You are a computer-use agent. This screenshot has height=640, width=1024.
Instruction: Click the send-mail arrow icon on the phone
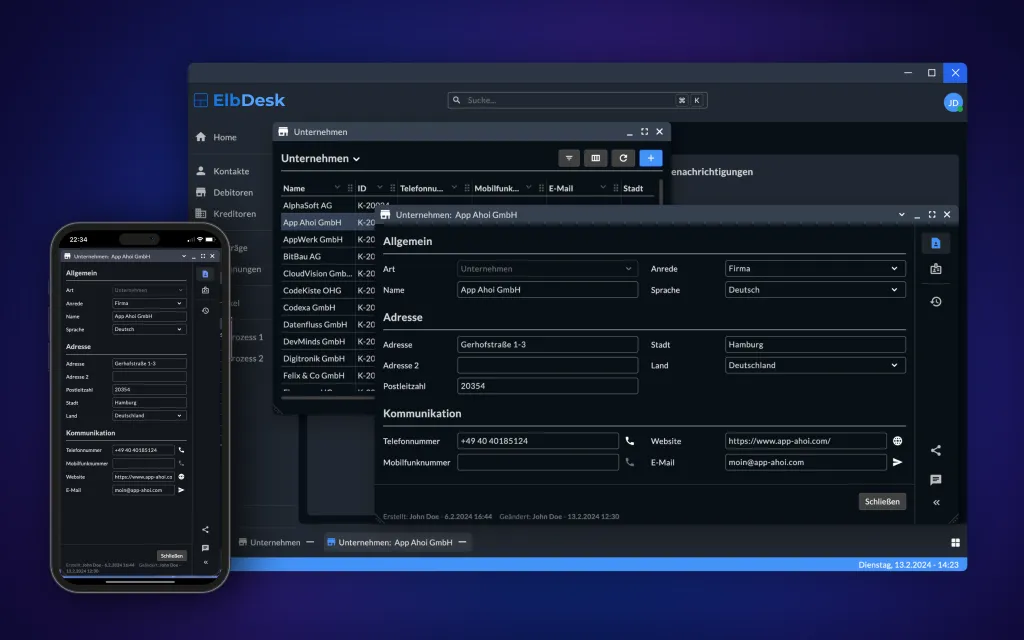[x=182, y=490]
